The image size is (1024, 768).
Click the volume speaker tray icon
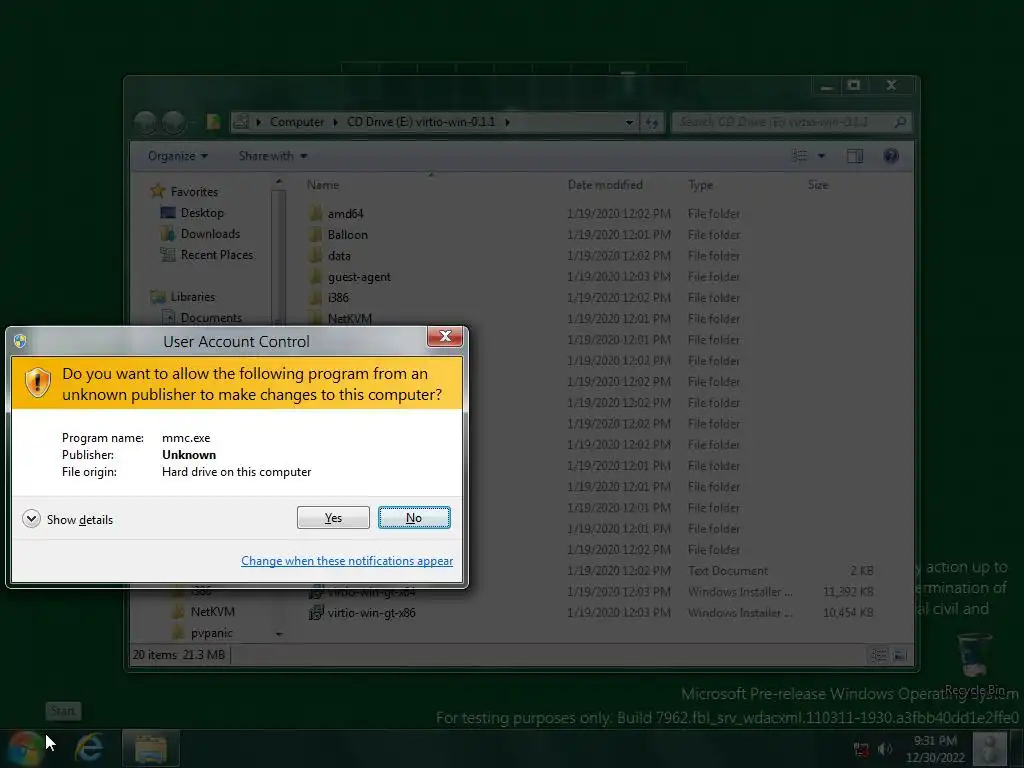(x=885, y=749)
